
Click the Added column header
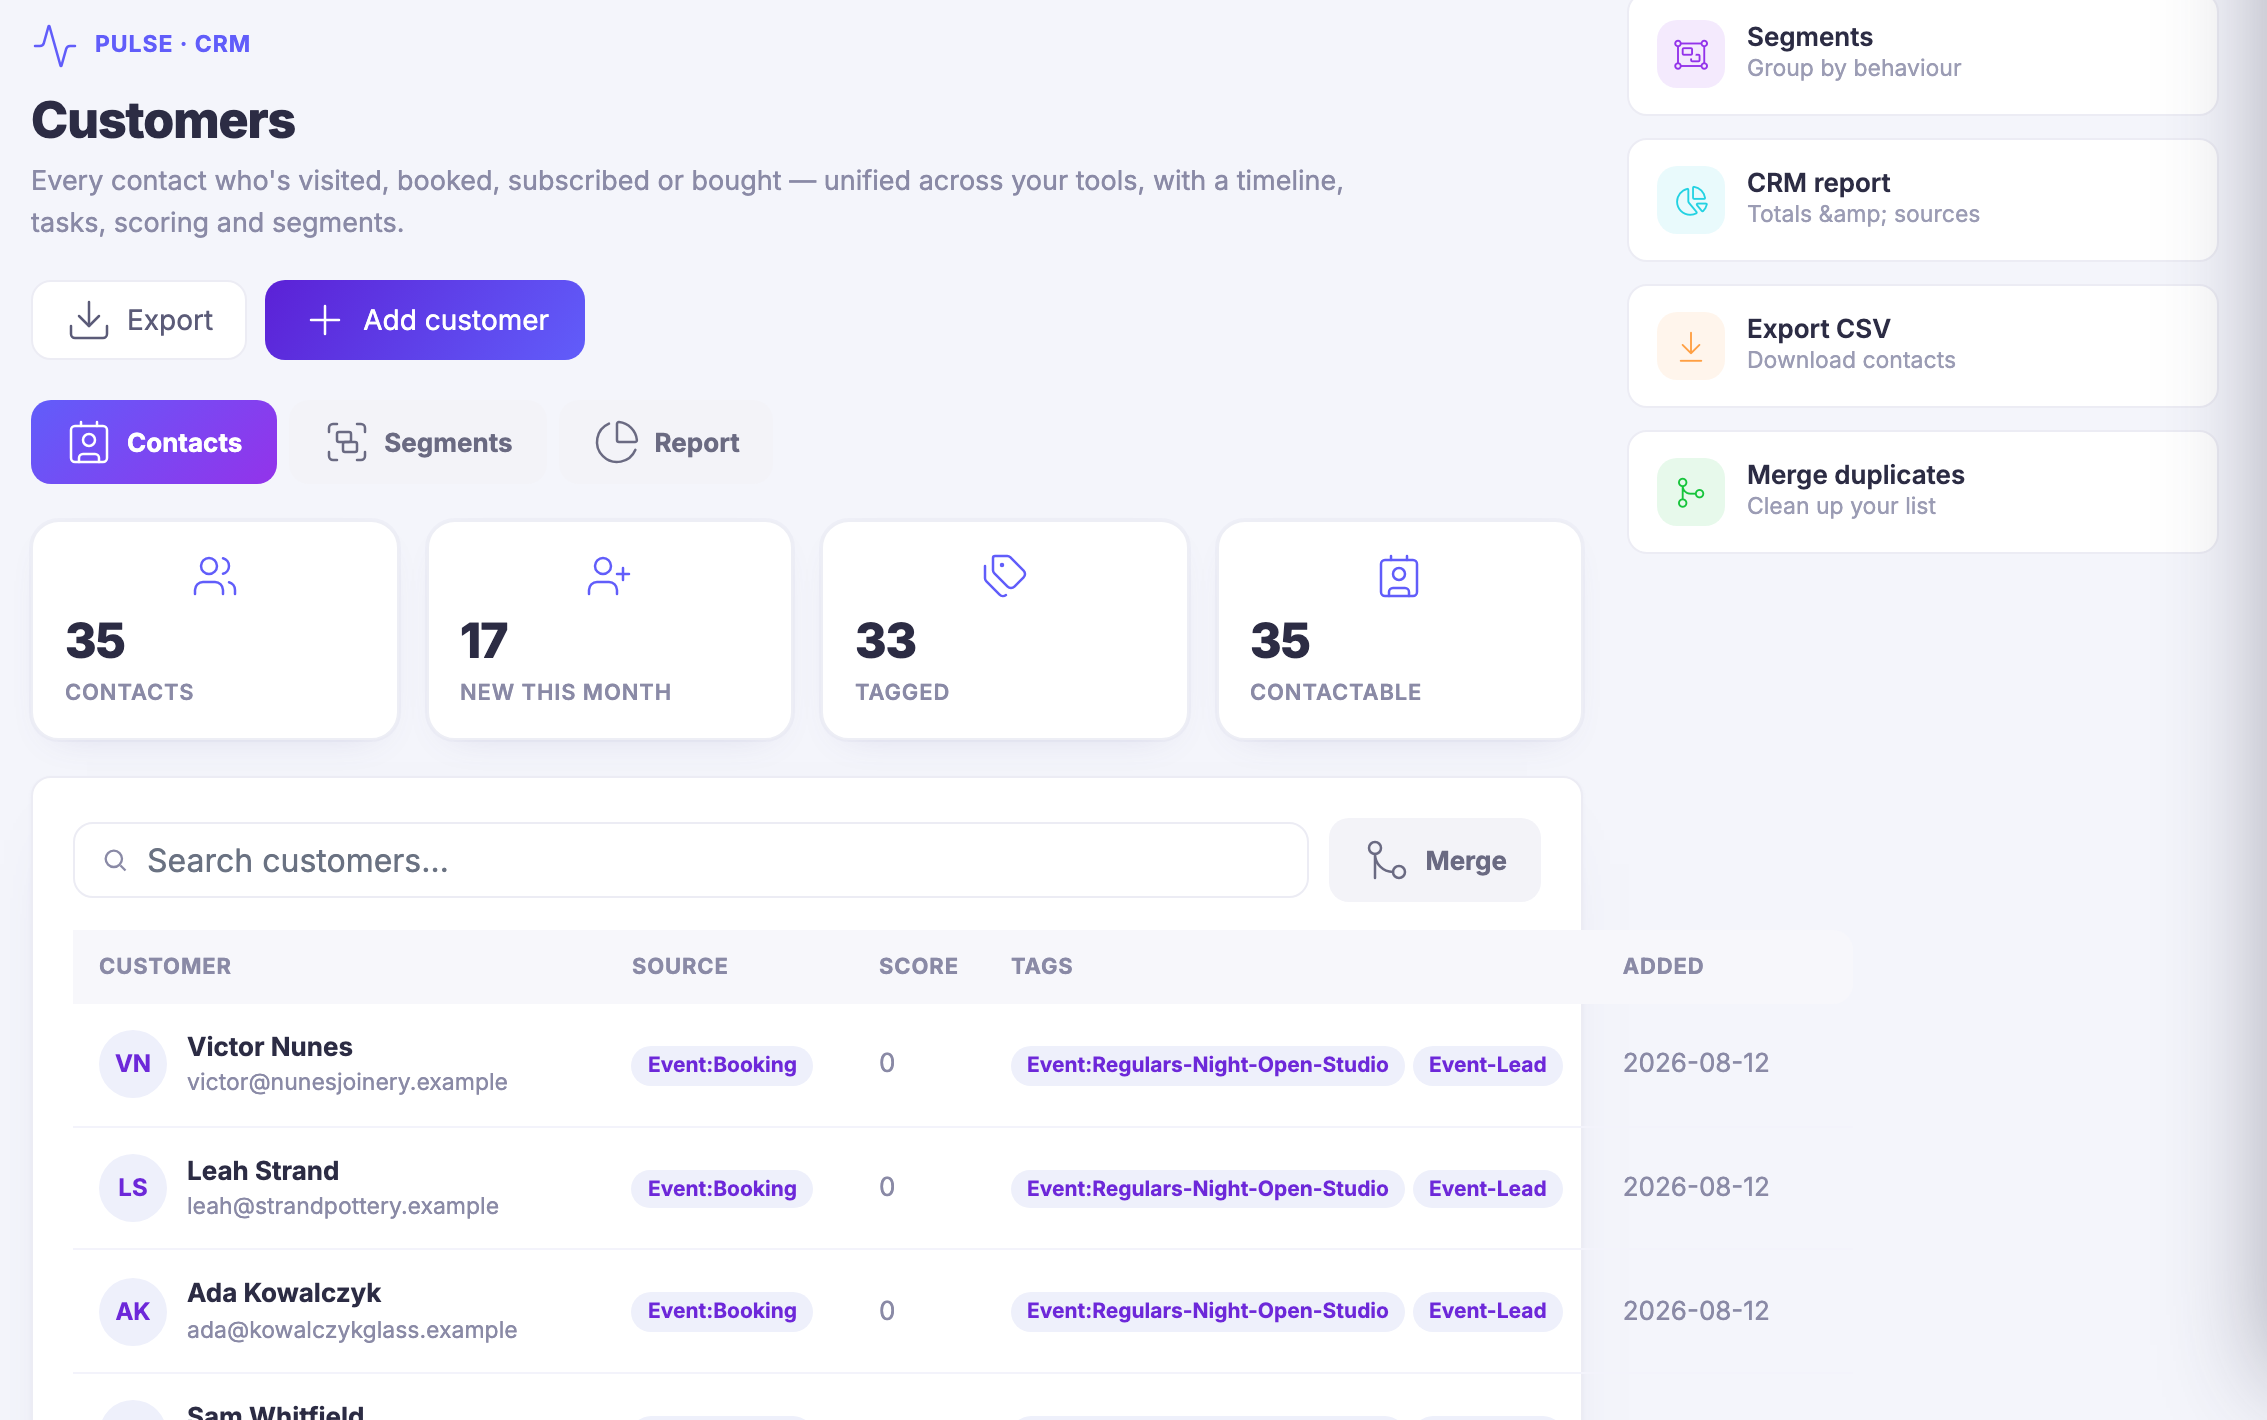(1663, 966)
